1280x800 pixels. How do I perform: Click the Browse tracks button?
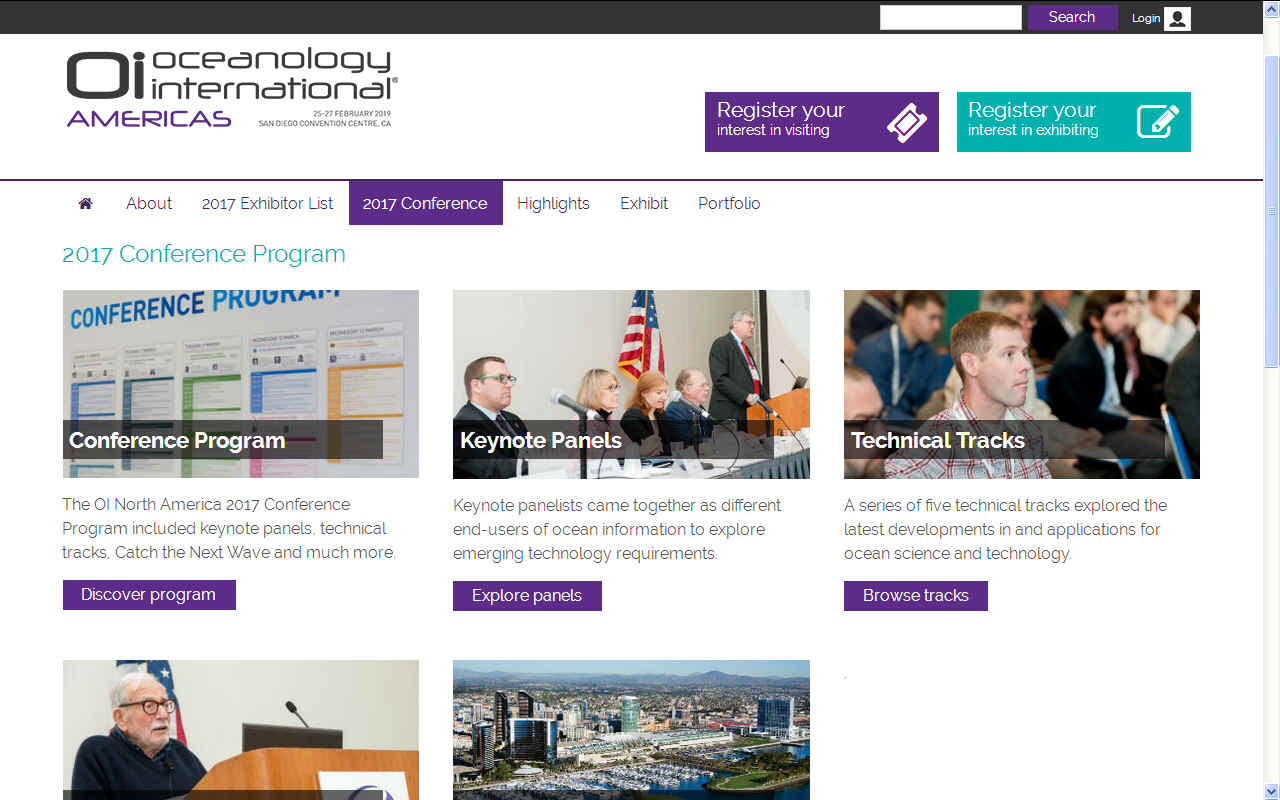pyautogui.click(x=916, y=595)
